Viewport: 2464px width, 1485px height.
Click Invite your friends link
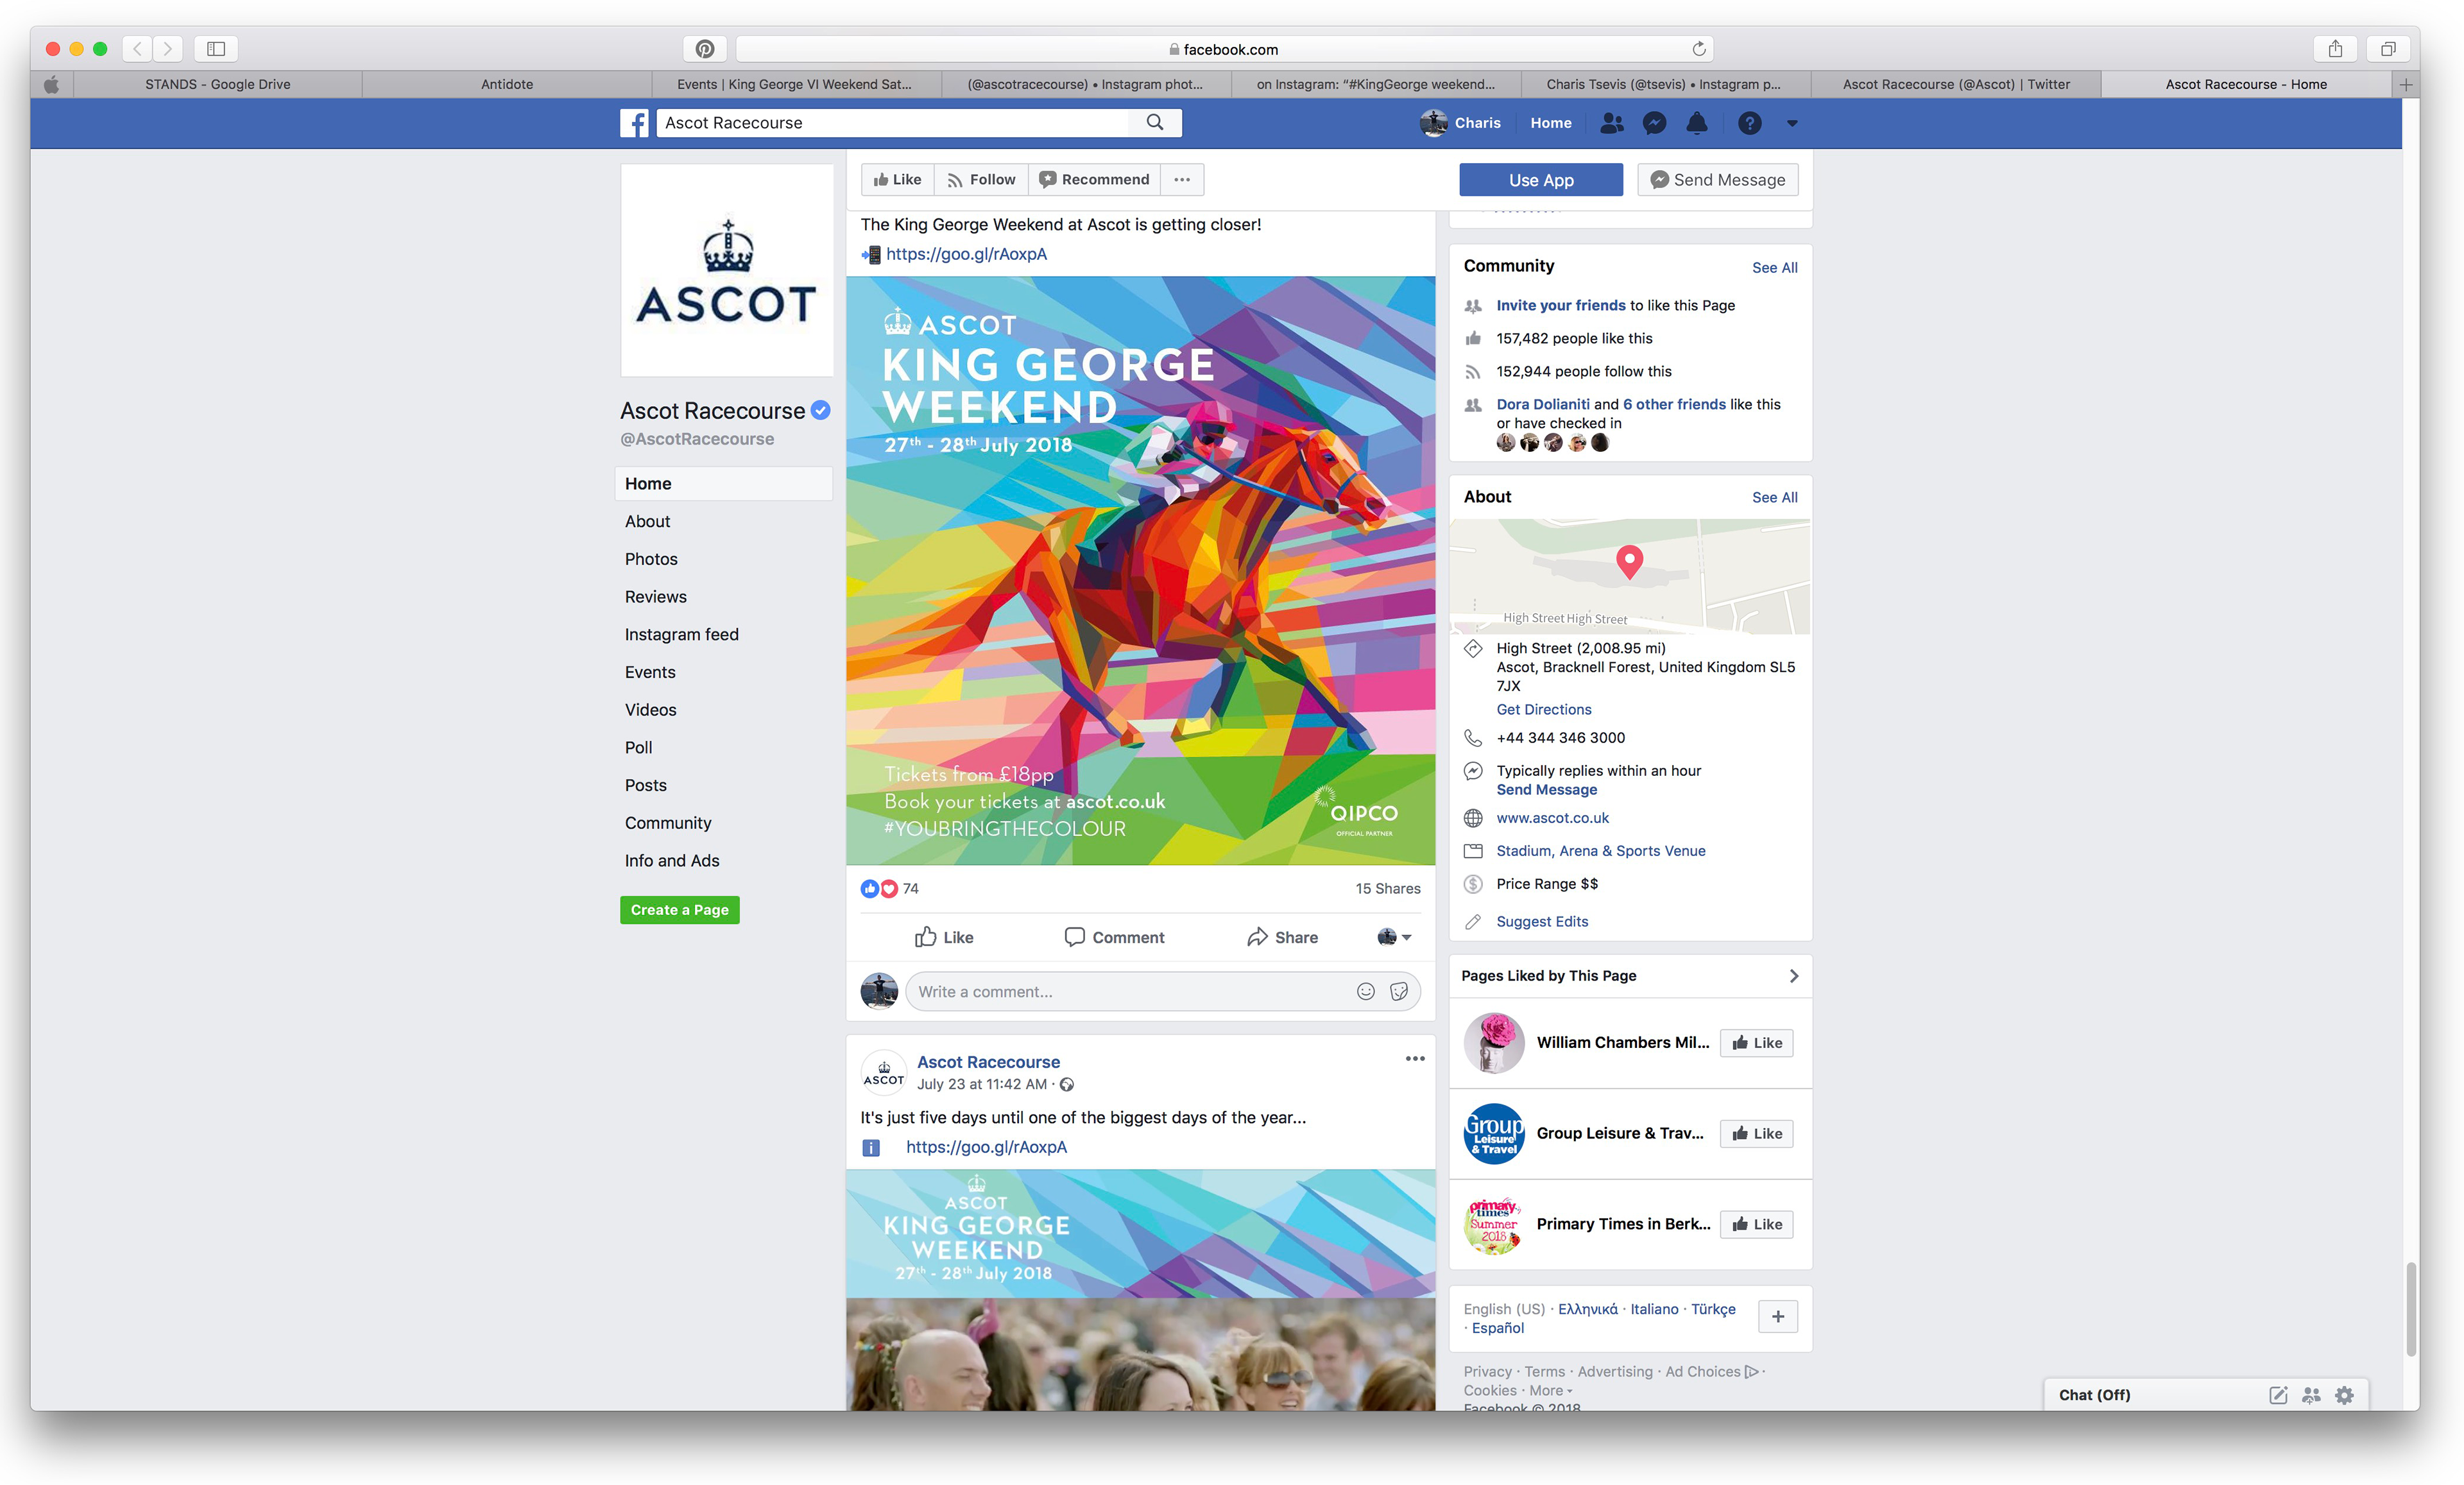[x=1560, y=305]
